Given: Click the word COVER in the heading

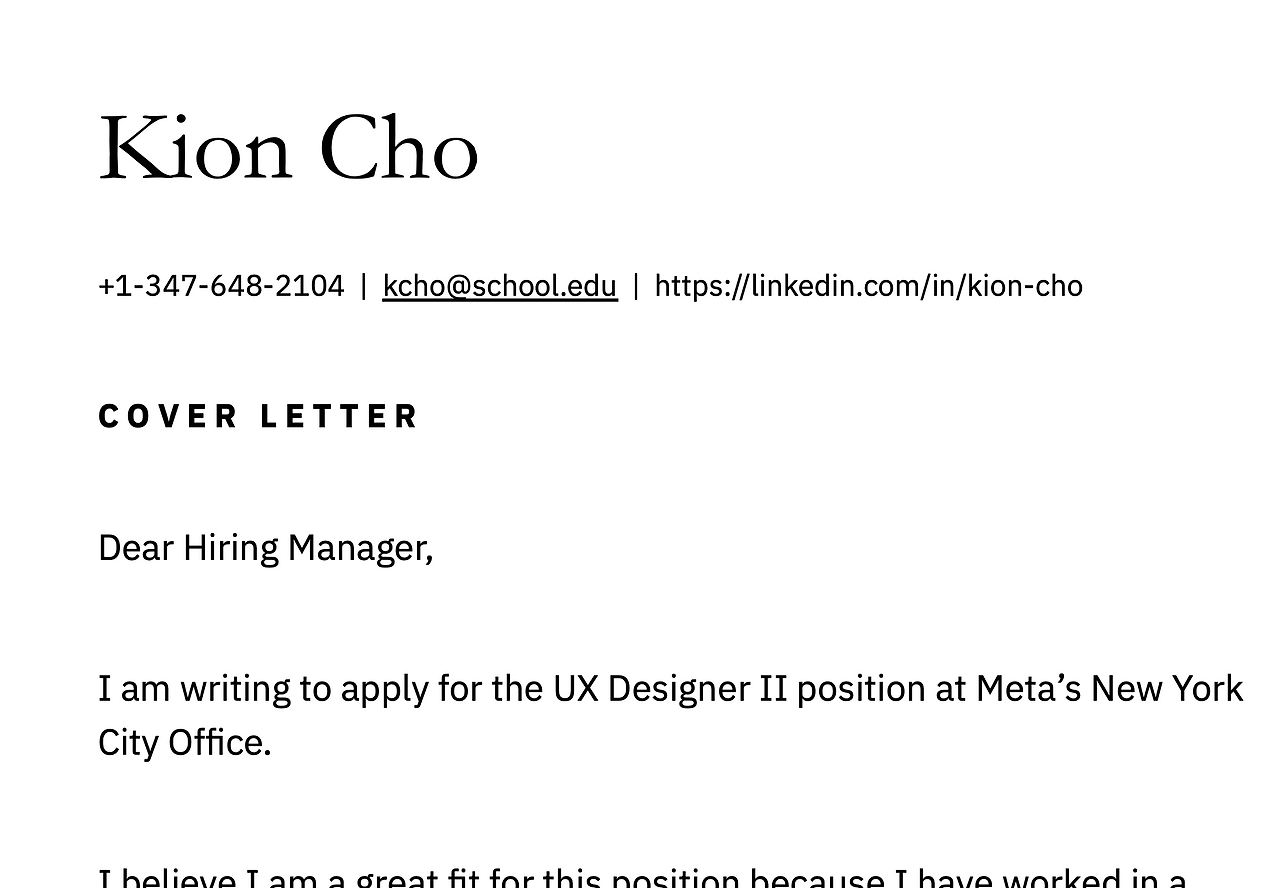Looking at the screenshot, I should tap(168, 416).
